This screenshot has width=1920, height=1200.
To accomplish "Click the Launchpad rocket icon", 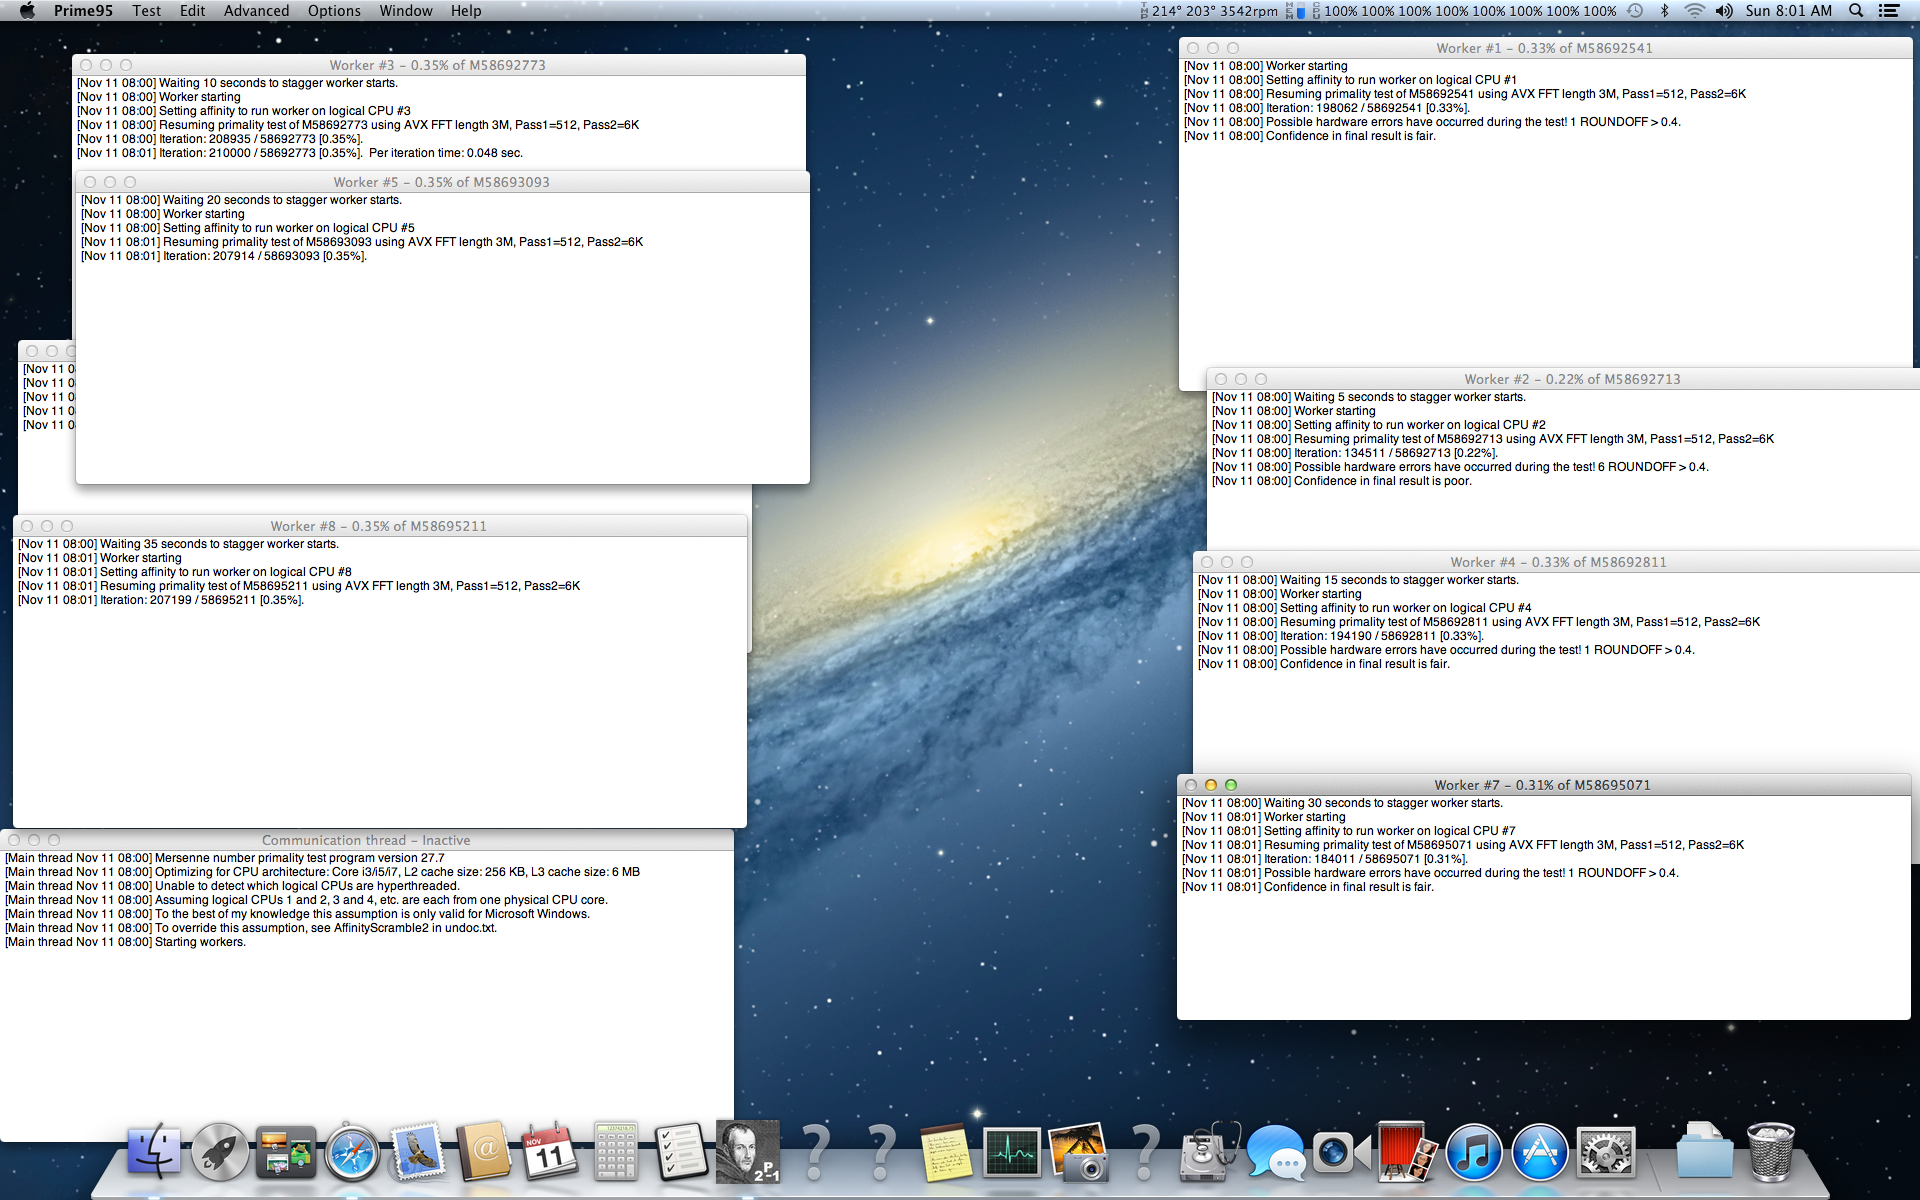I will click(x=219, y=1152).
